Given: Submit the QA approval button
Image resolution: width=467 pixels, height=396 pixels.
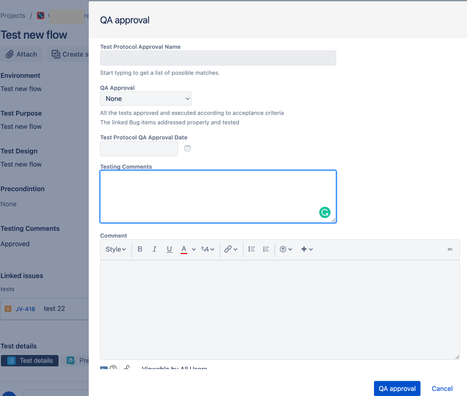Looking at the screenshot, I should (x=397, y=388).
